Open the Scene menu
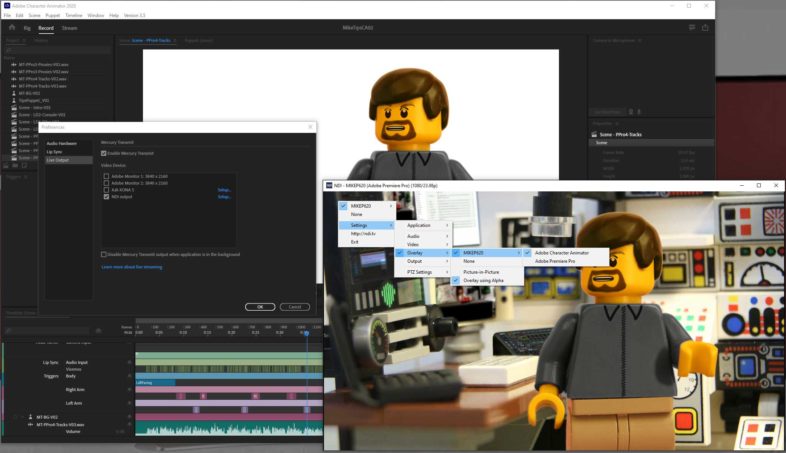 click(34, 16)
